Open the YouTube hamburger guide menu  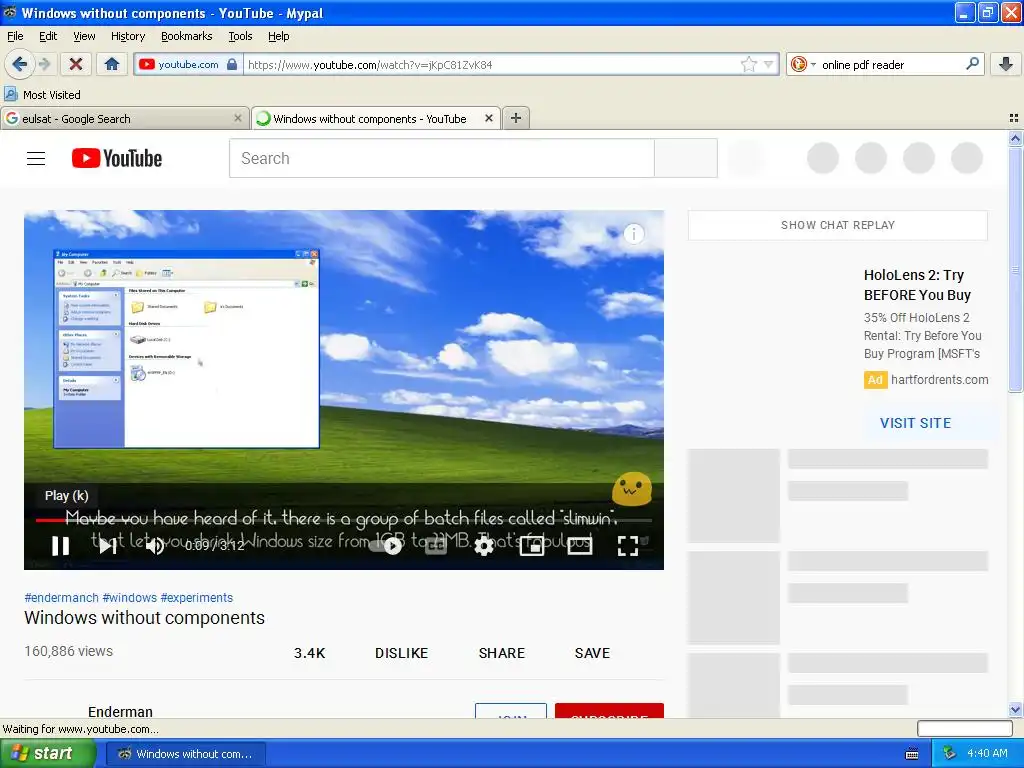(36, 159)
